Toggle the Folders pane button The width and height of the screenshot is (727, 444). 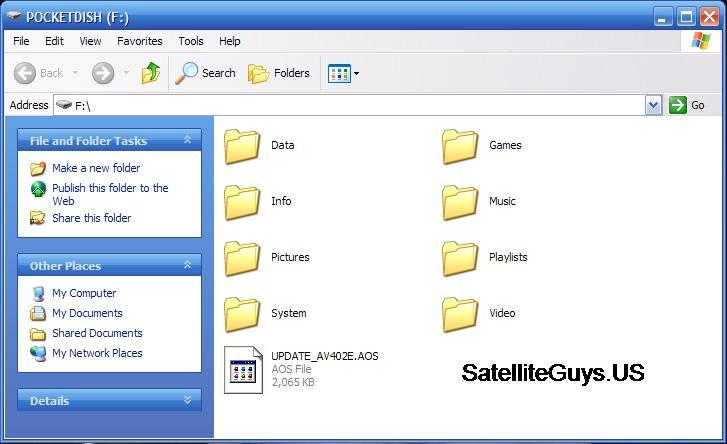[x=279, y=73]
